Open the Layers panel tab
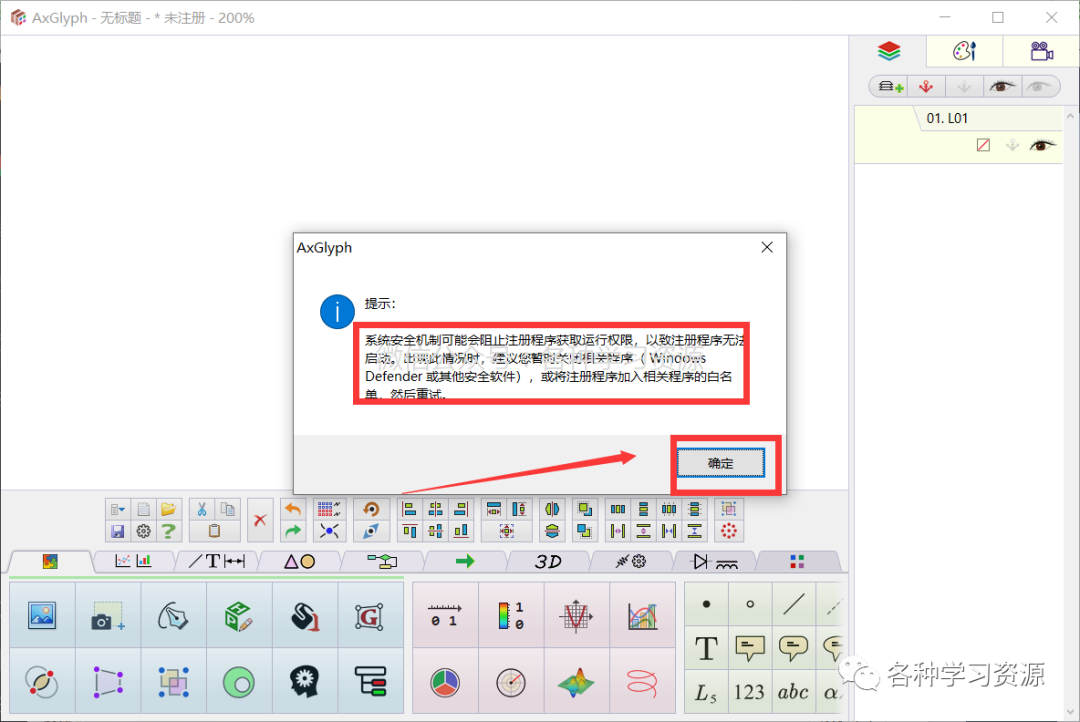 889,51
